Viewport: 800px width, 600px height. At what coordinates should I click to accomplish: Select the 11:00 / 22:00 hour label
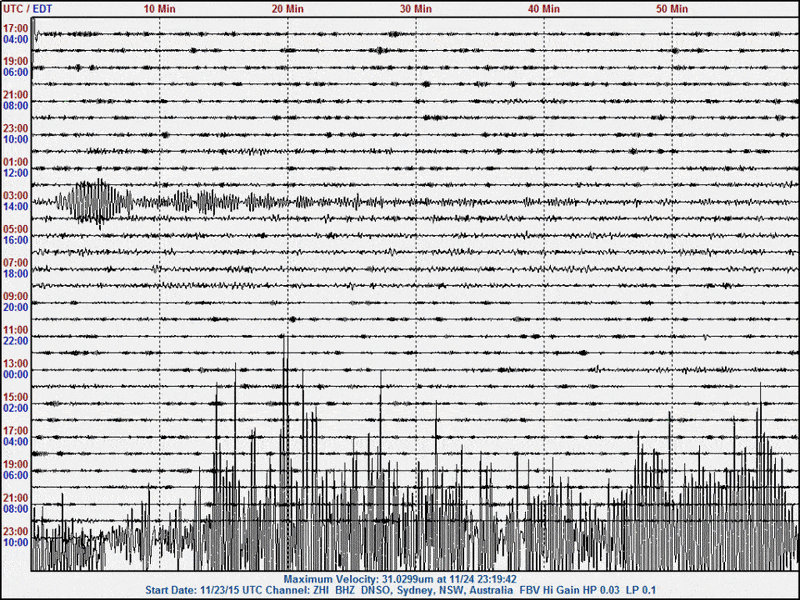pos(17,332)
